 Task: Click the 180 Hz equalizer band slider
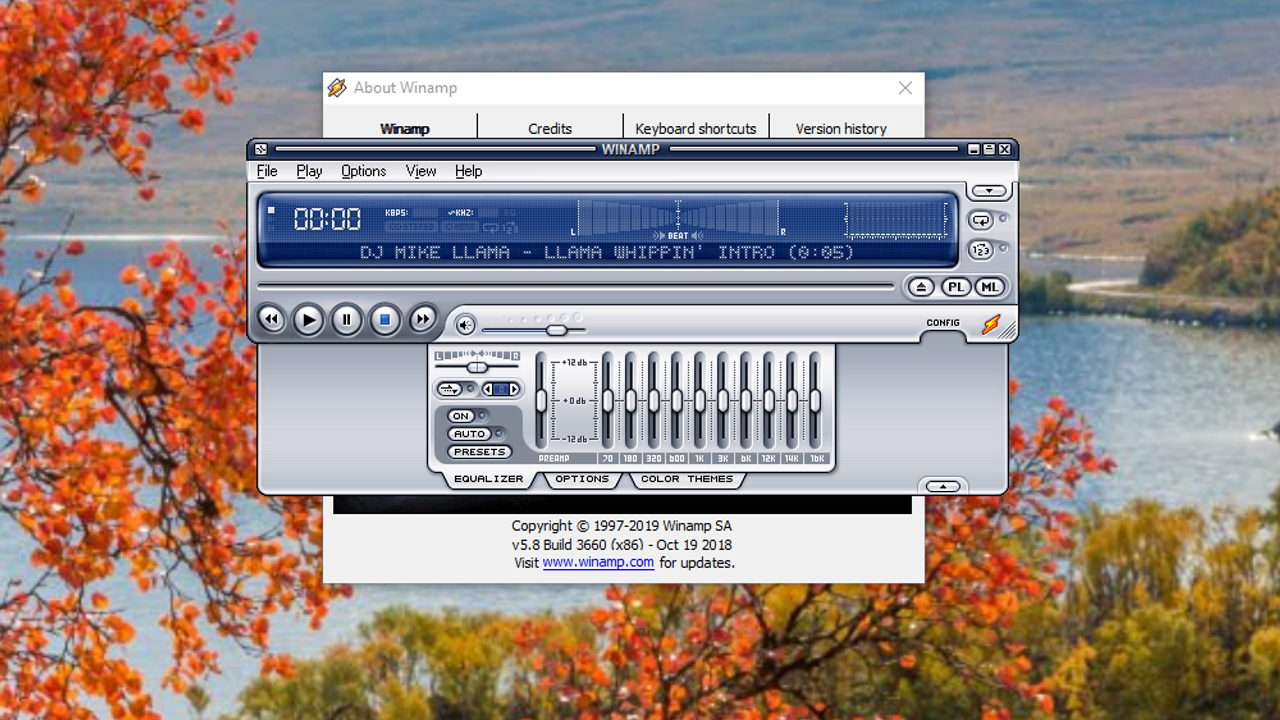click(x=631, y=401)
